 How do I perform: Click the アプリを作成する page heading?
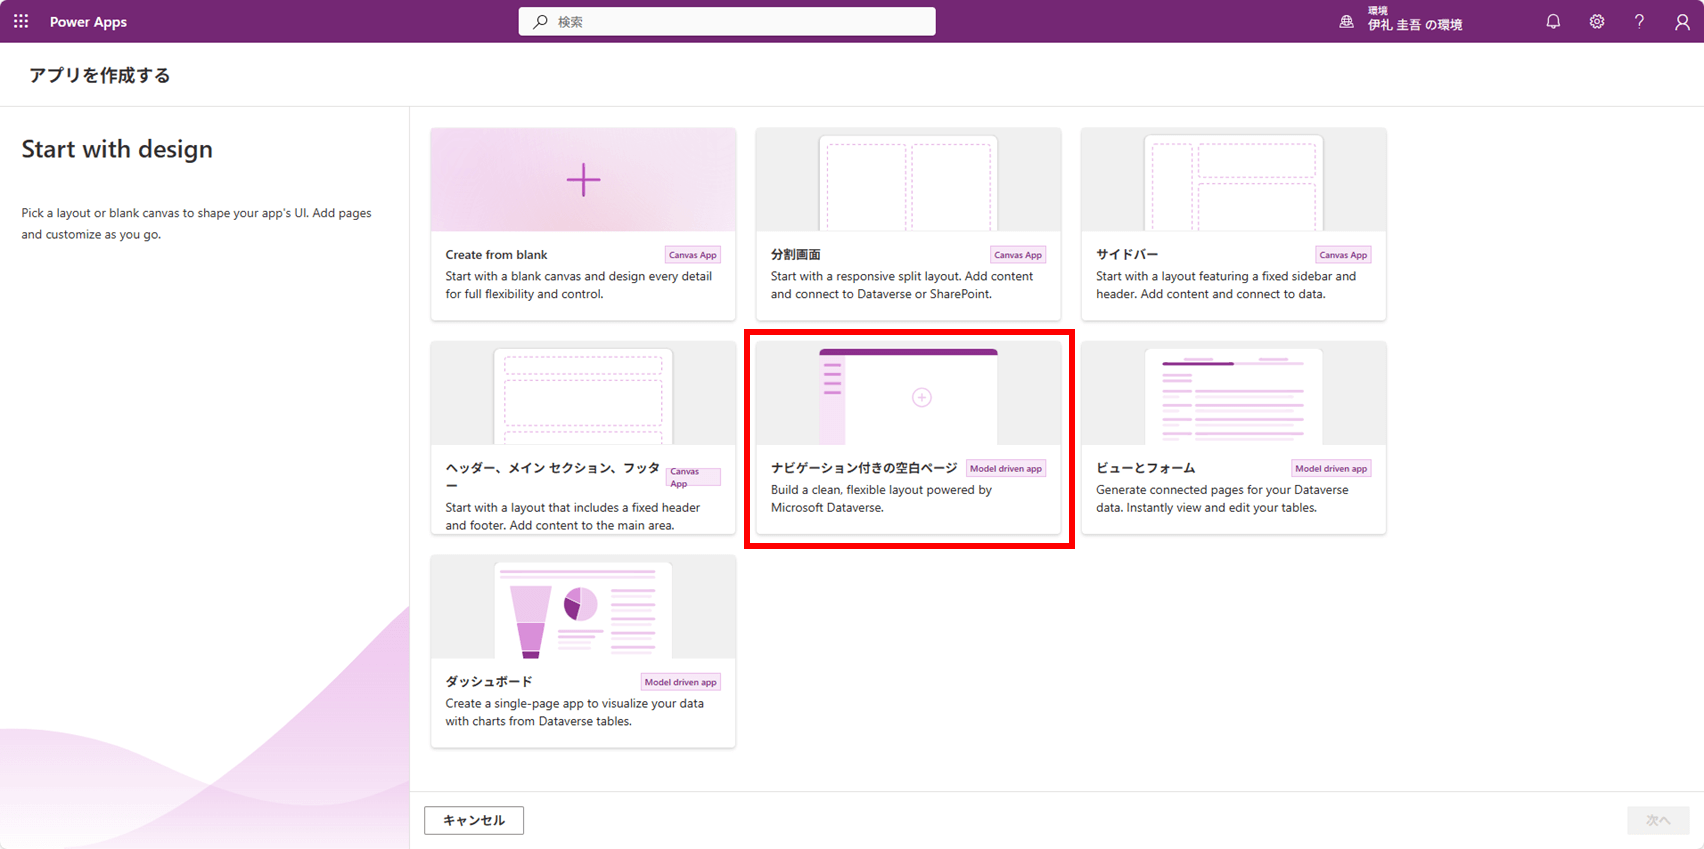[100, 76]
